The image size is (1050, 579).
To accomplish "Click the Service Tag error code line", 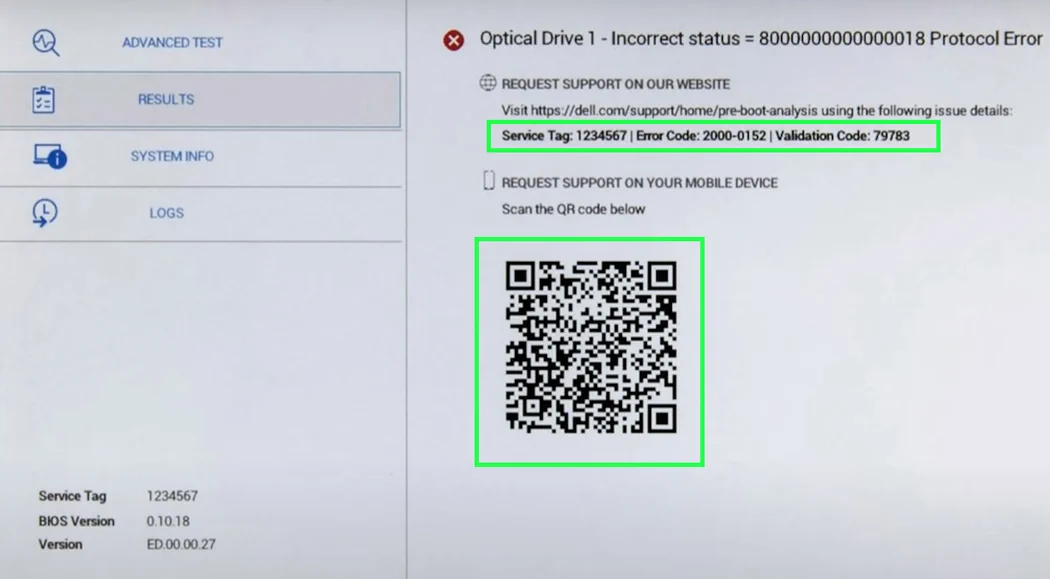I will click(x=706, y=136).
